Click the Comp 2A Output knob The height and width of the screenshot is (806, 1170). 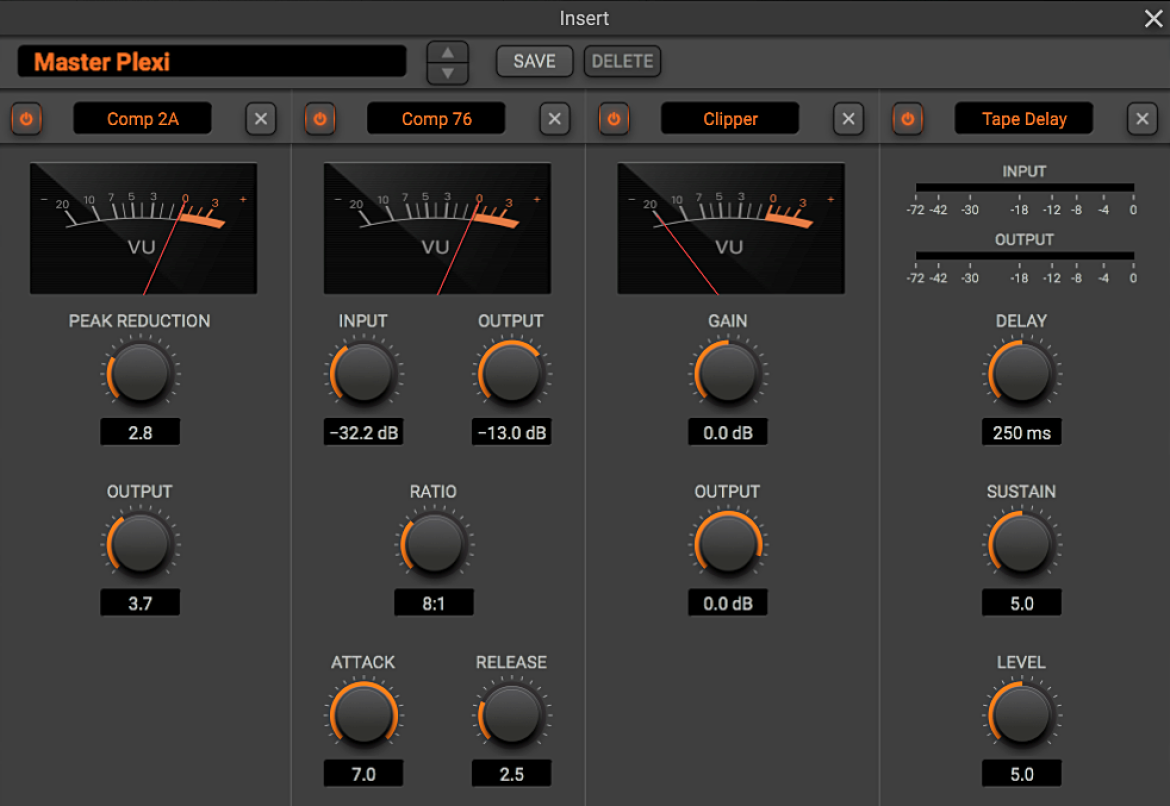tap(140, 544)
